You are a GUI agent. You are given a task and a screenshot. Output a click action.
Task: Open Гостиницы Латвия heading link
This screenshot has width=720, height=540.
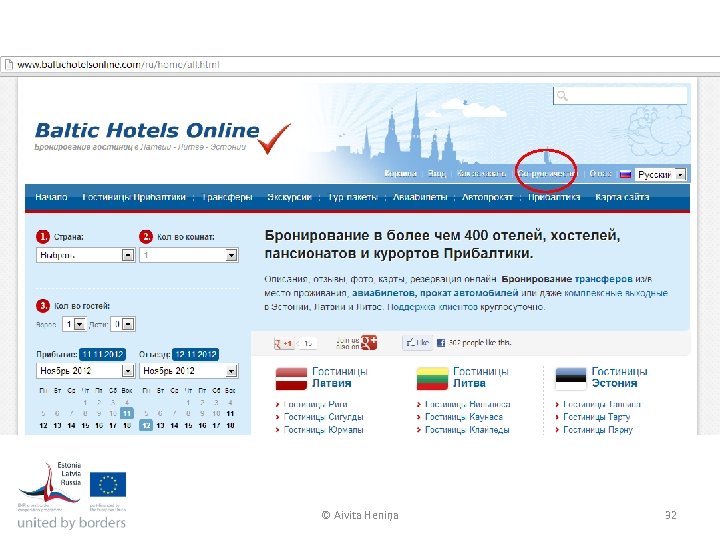[x=340, y=377]
